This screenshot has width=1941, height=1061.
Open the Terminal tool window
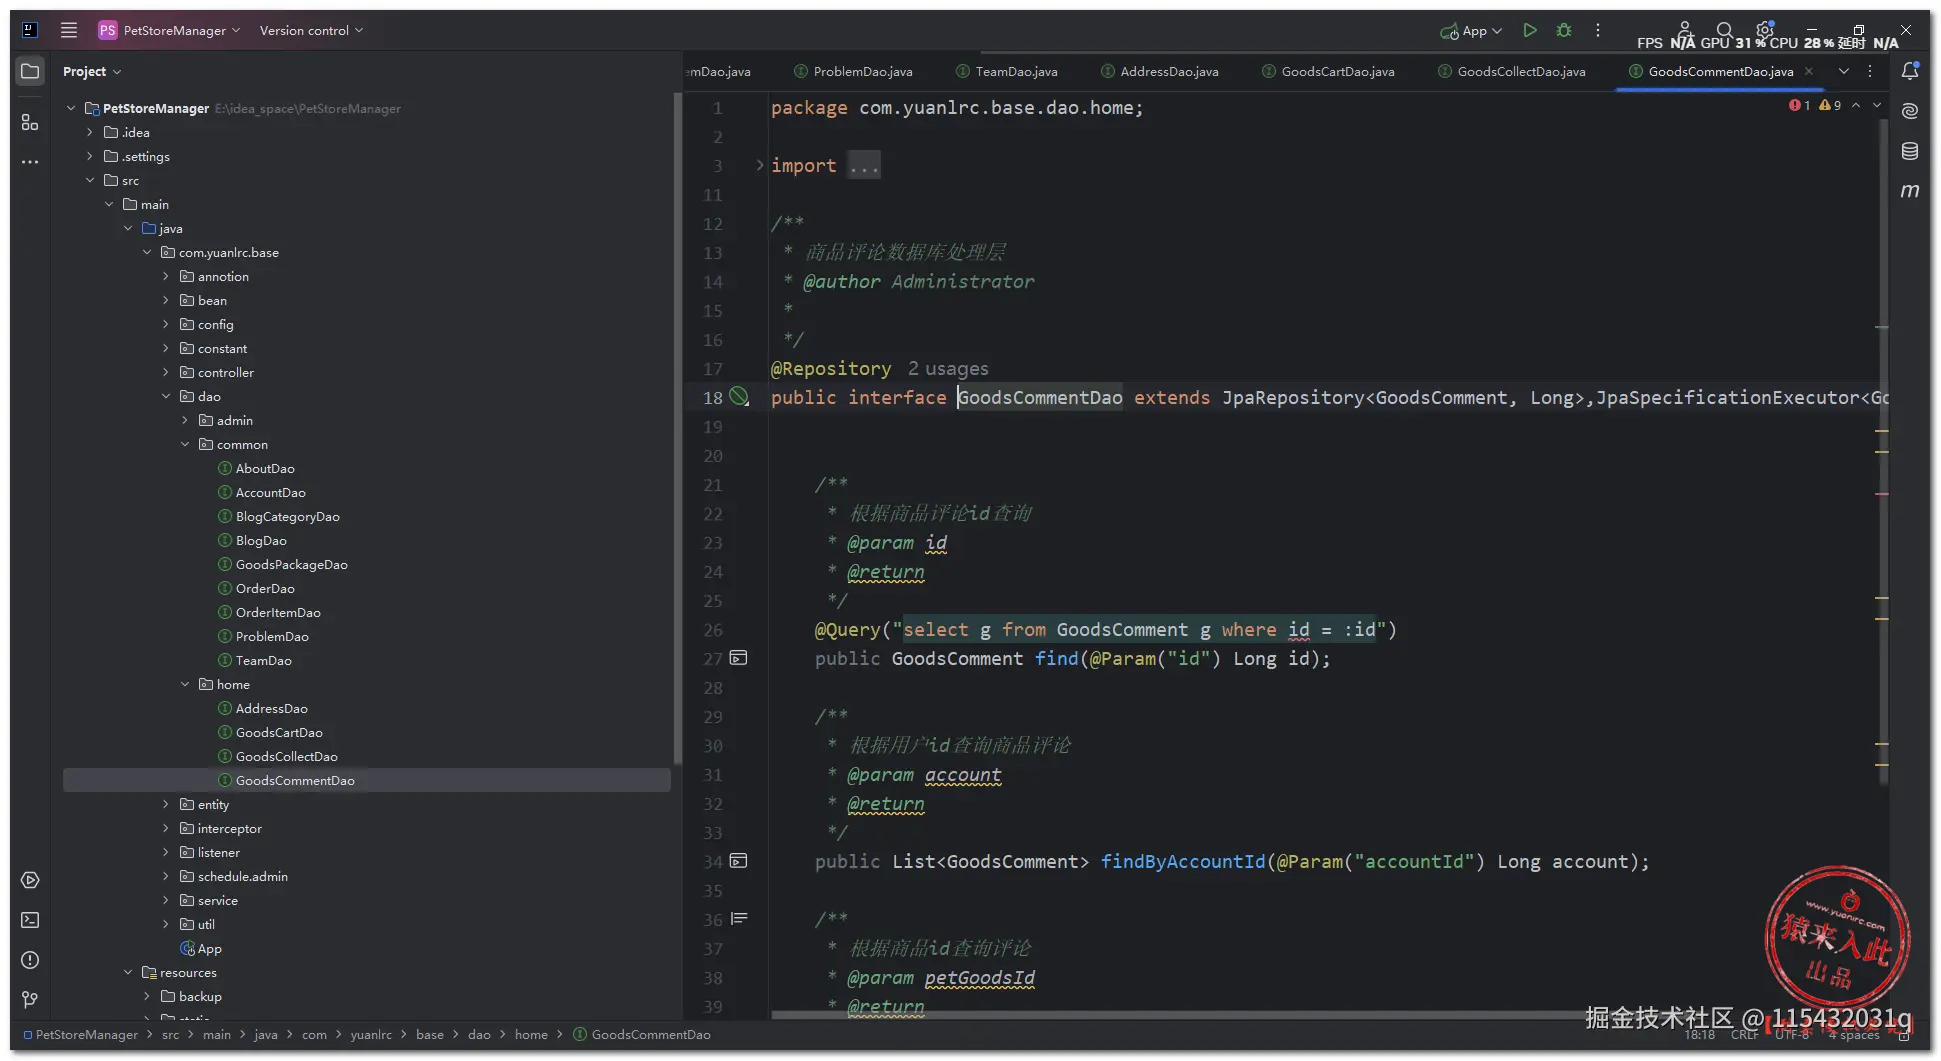tap(30, 920)
